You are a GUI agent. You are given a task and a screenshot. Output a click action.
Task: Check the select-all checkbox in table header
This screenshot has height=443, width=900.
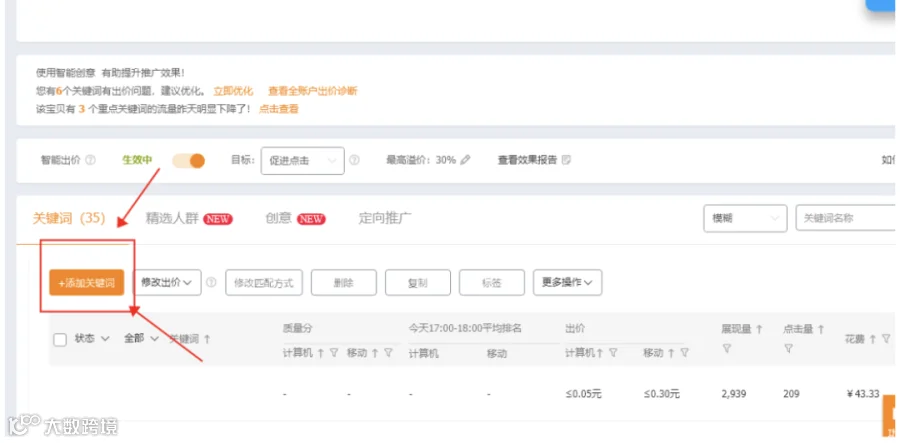(60, 339)
